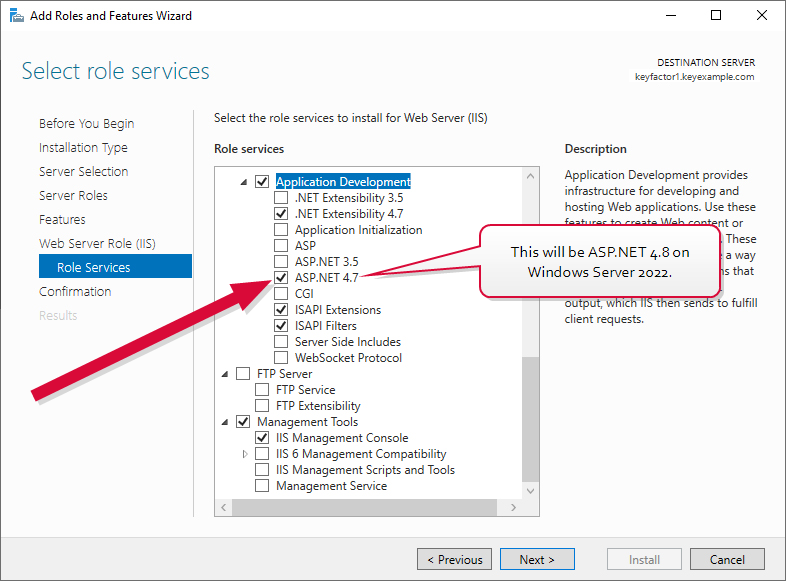Enable the ASP.NET 3.5 checkbox

tap(282, 262)
